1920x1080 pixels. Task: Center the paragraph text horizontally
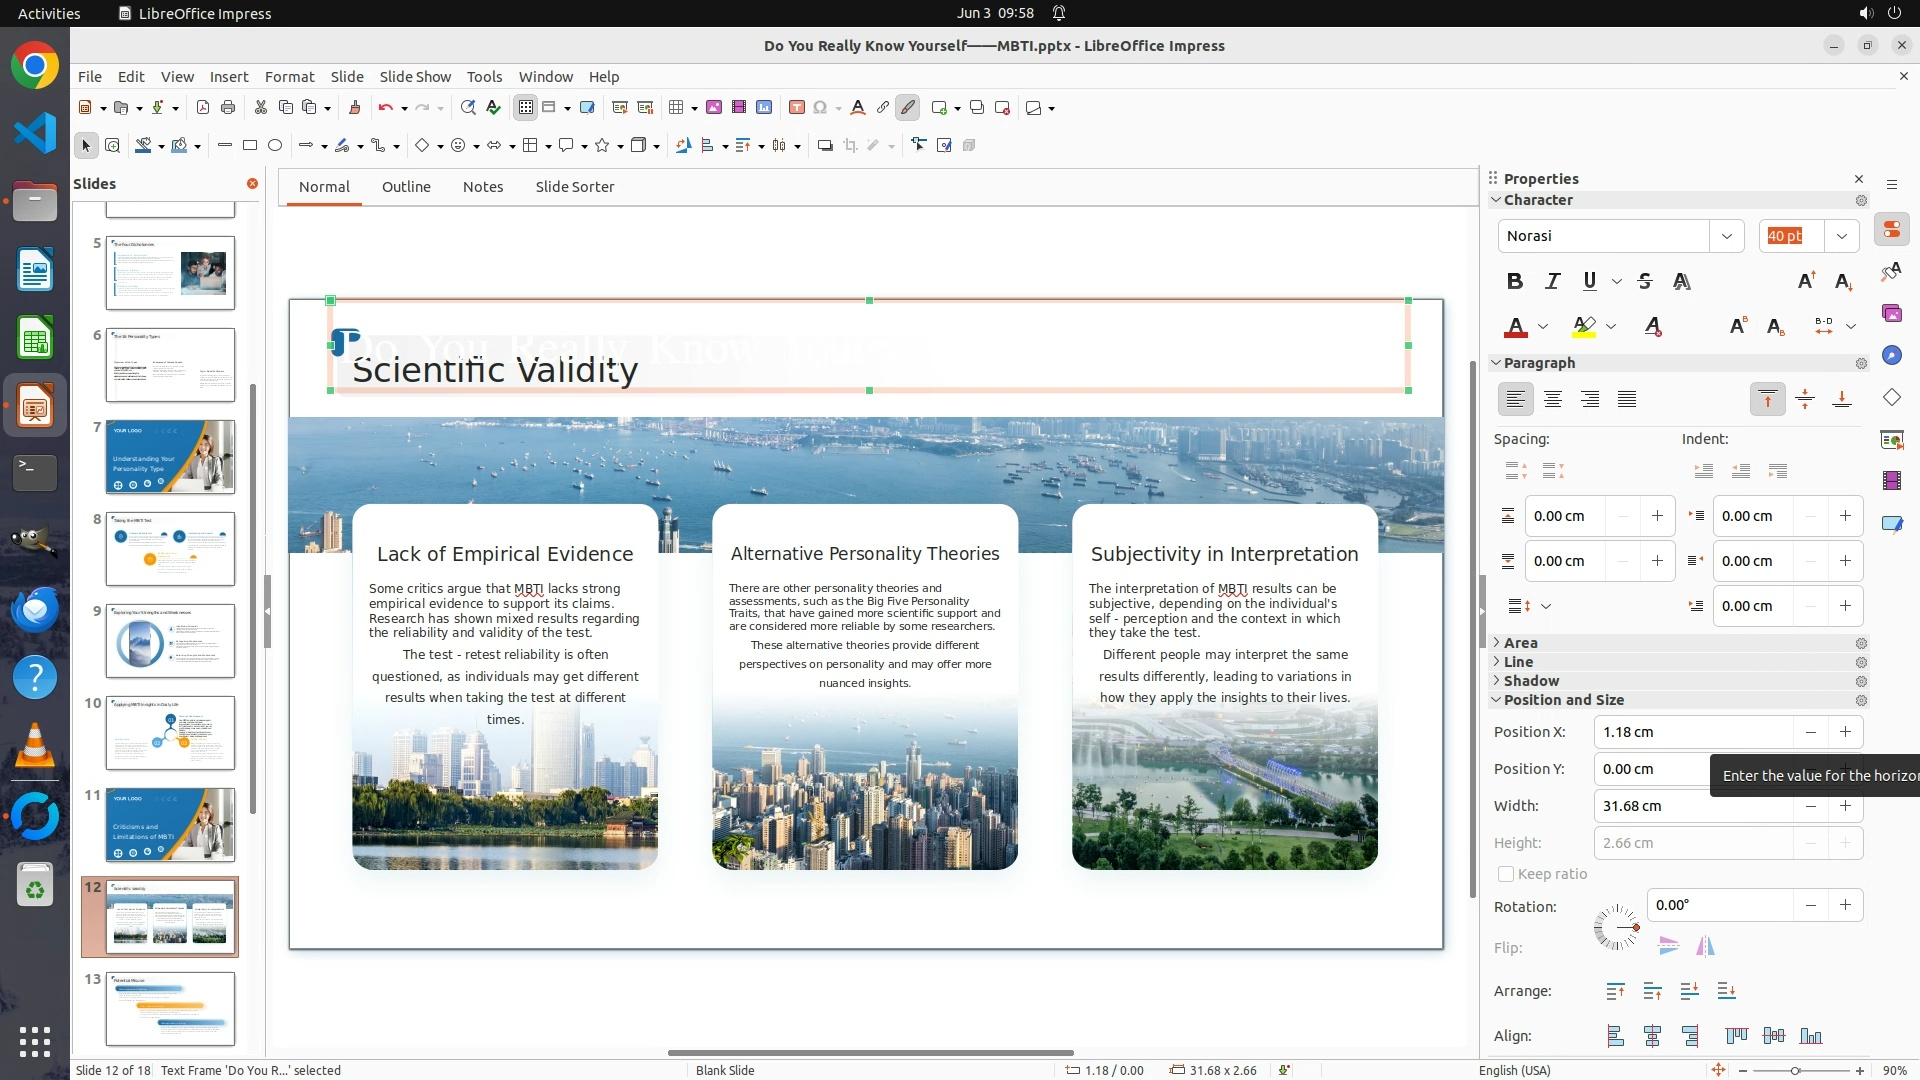[1553, 400]
